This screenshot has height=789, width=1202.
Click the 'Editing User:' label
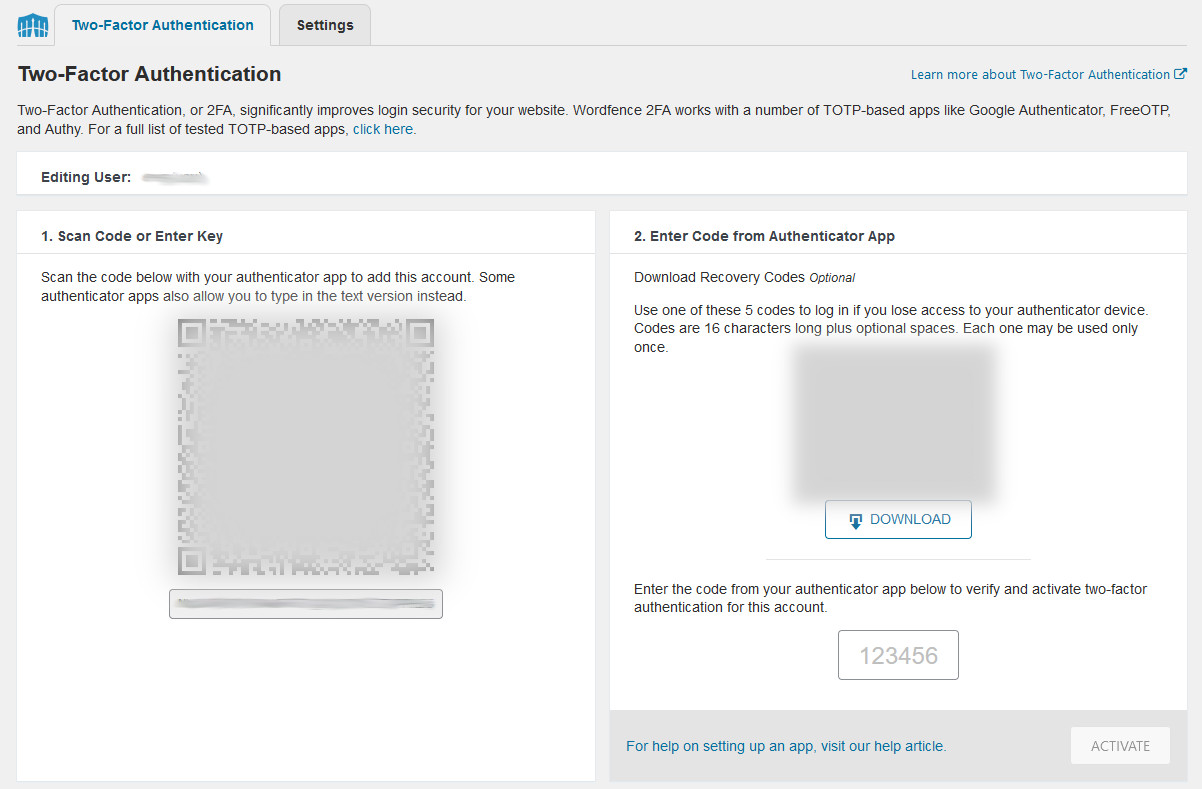tap(86, 177)
